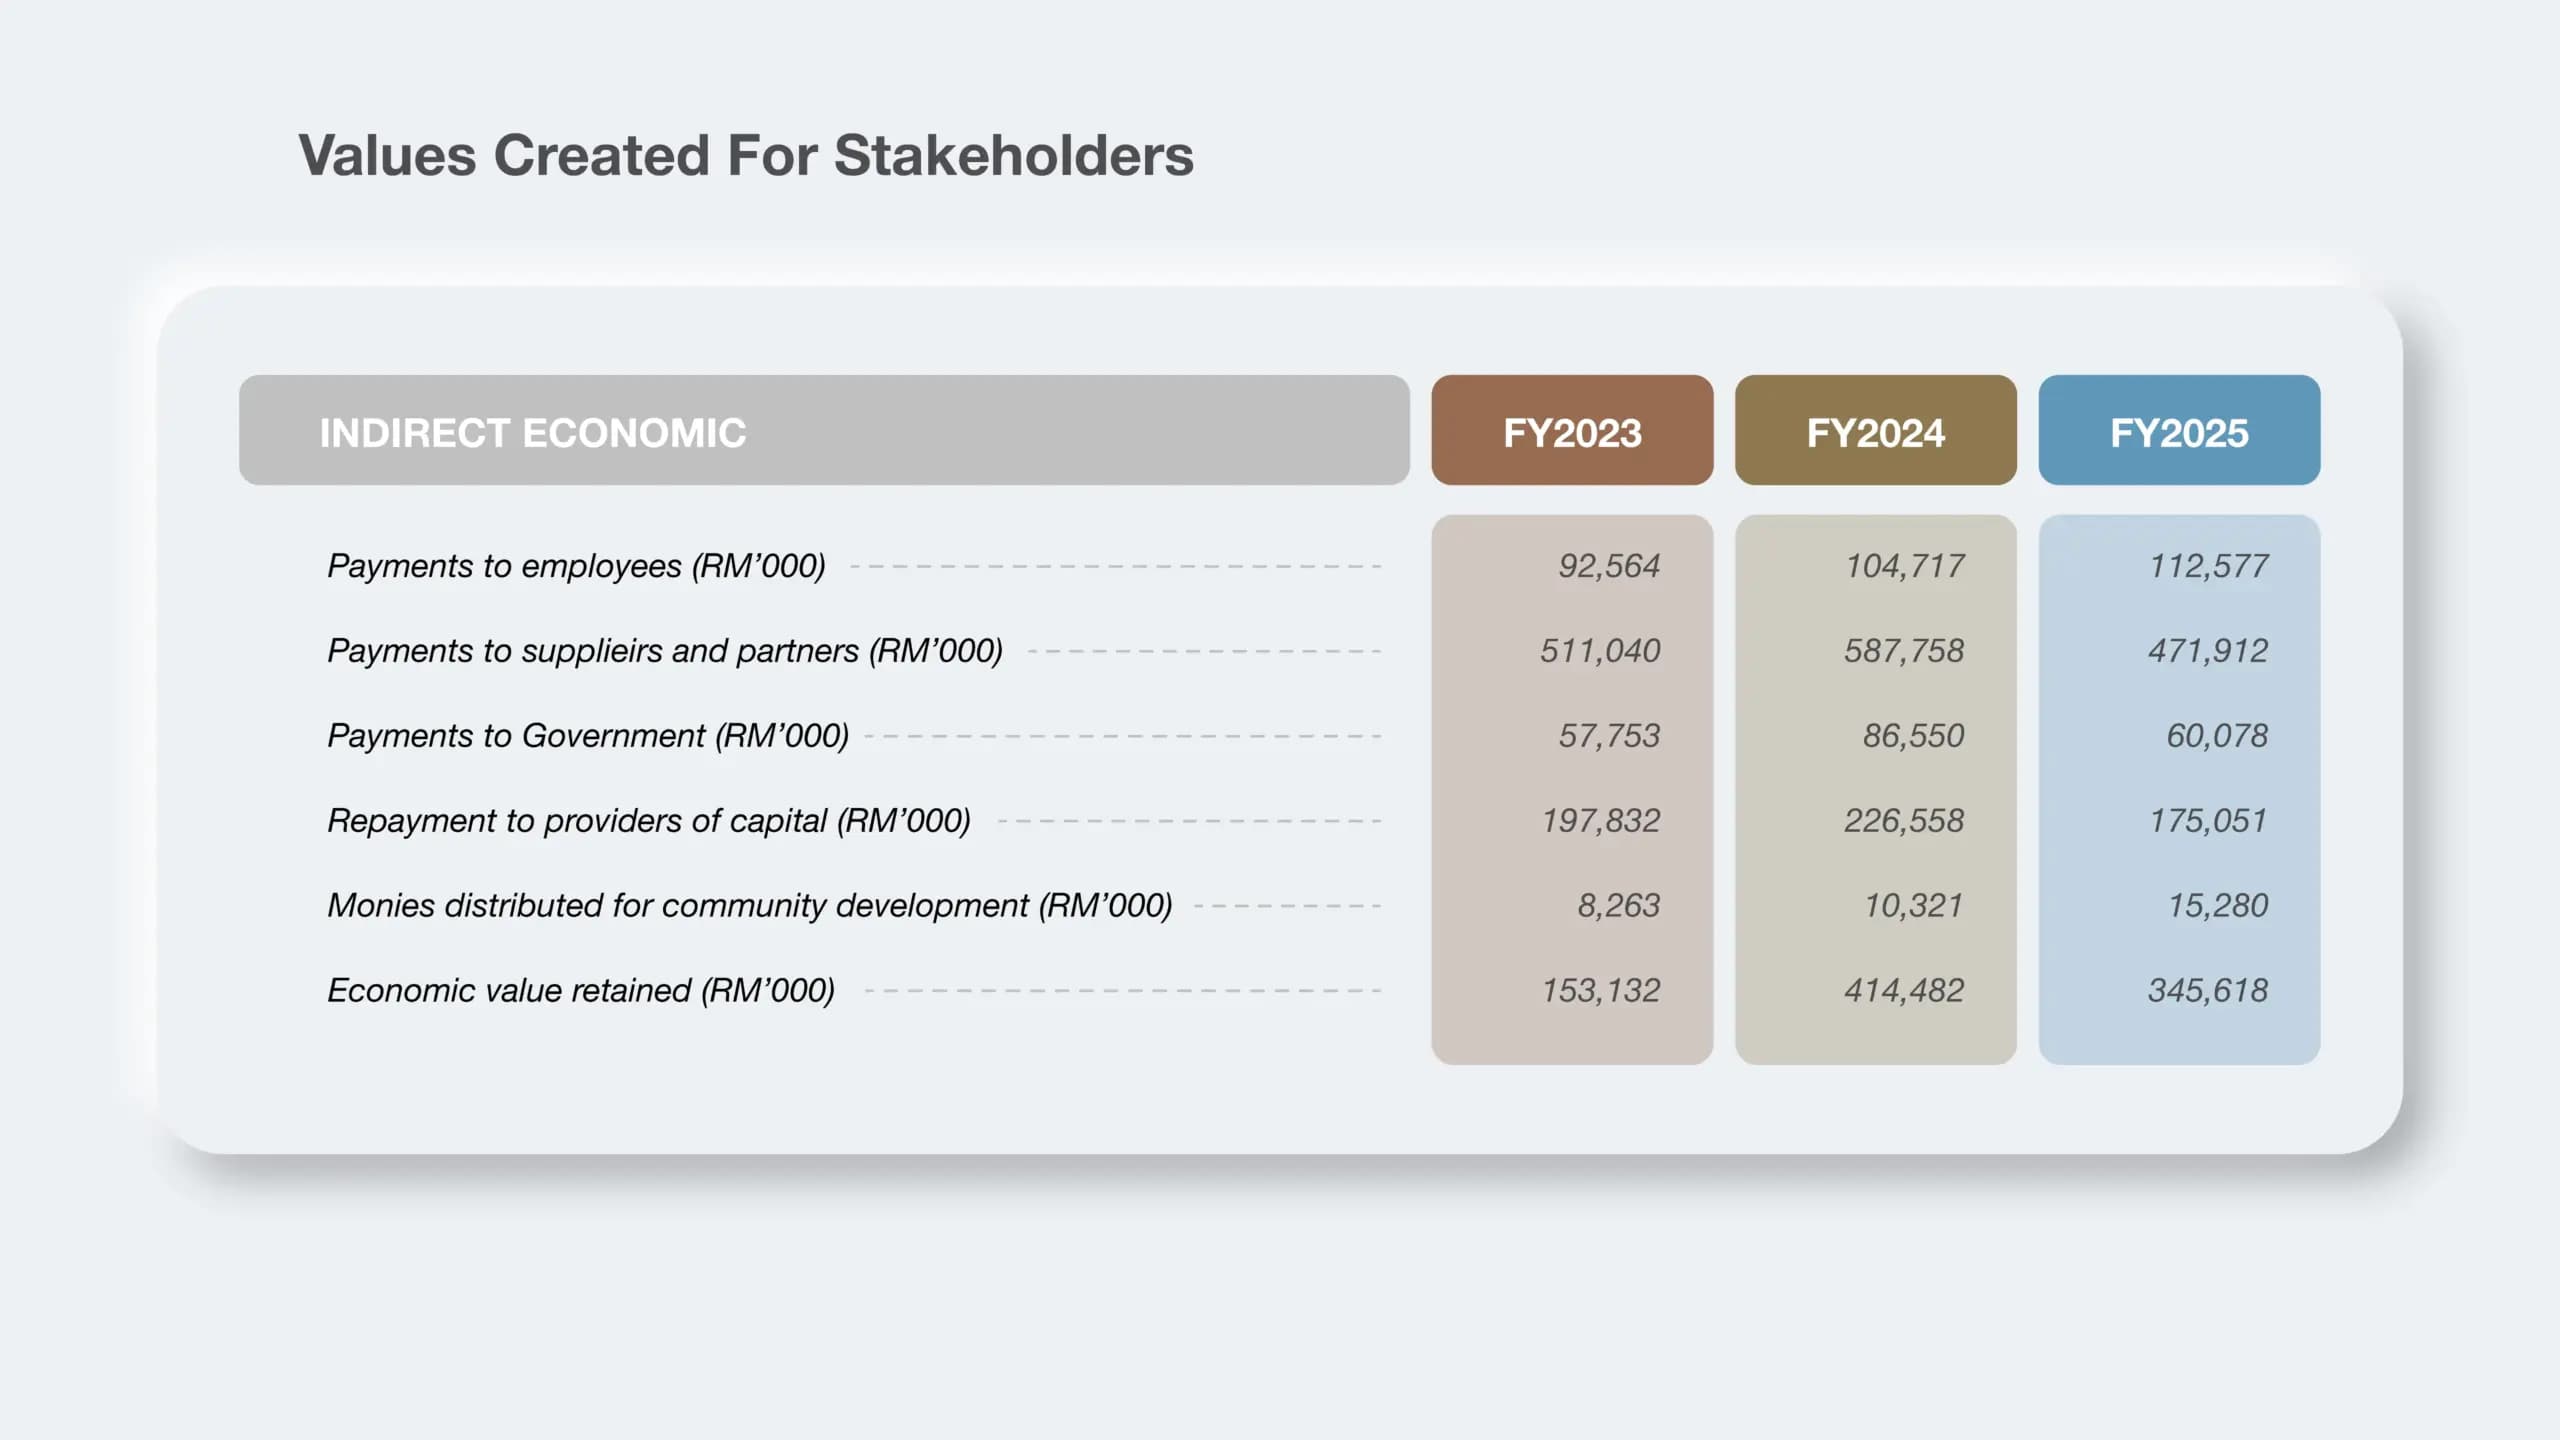Click the value 345,618 under FY2025

click(2208, 991)
